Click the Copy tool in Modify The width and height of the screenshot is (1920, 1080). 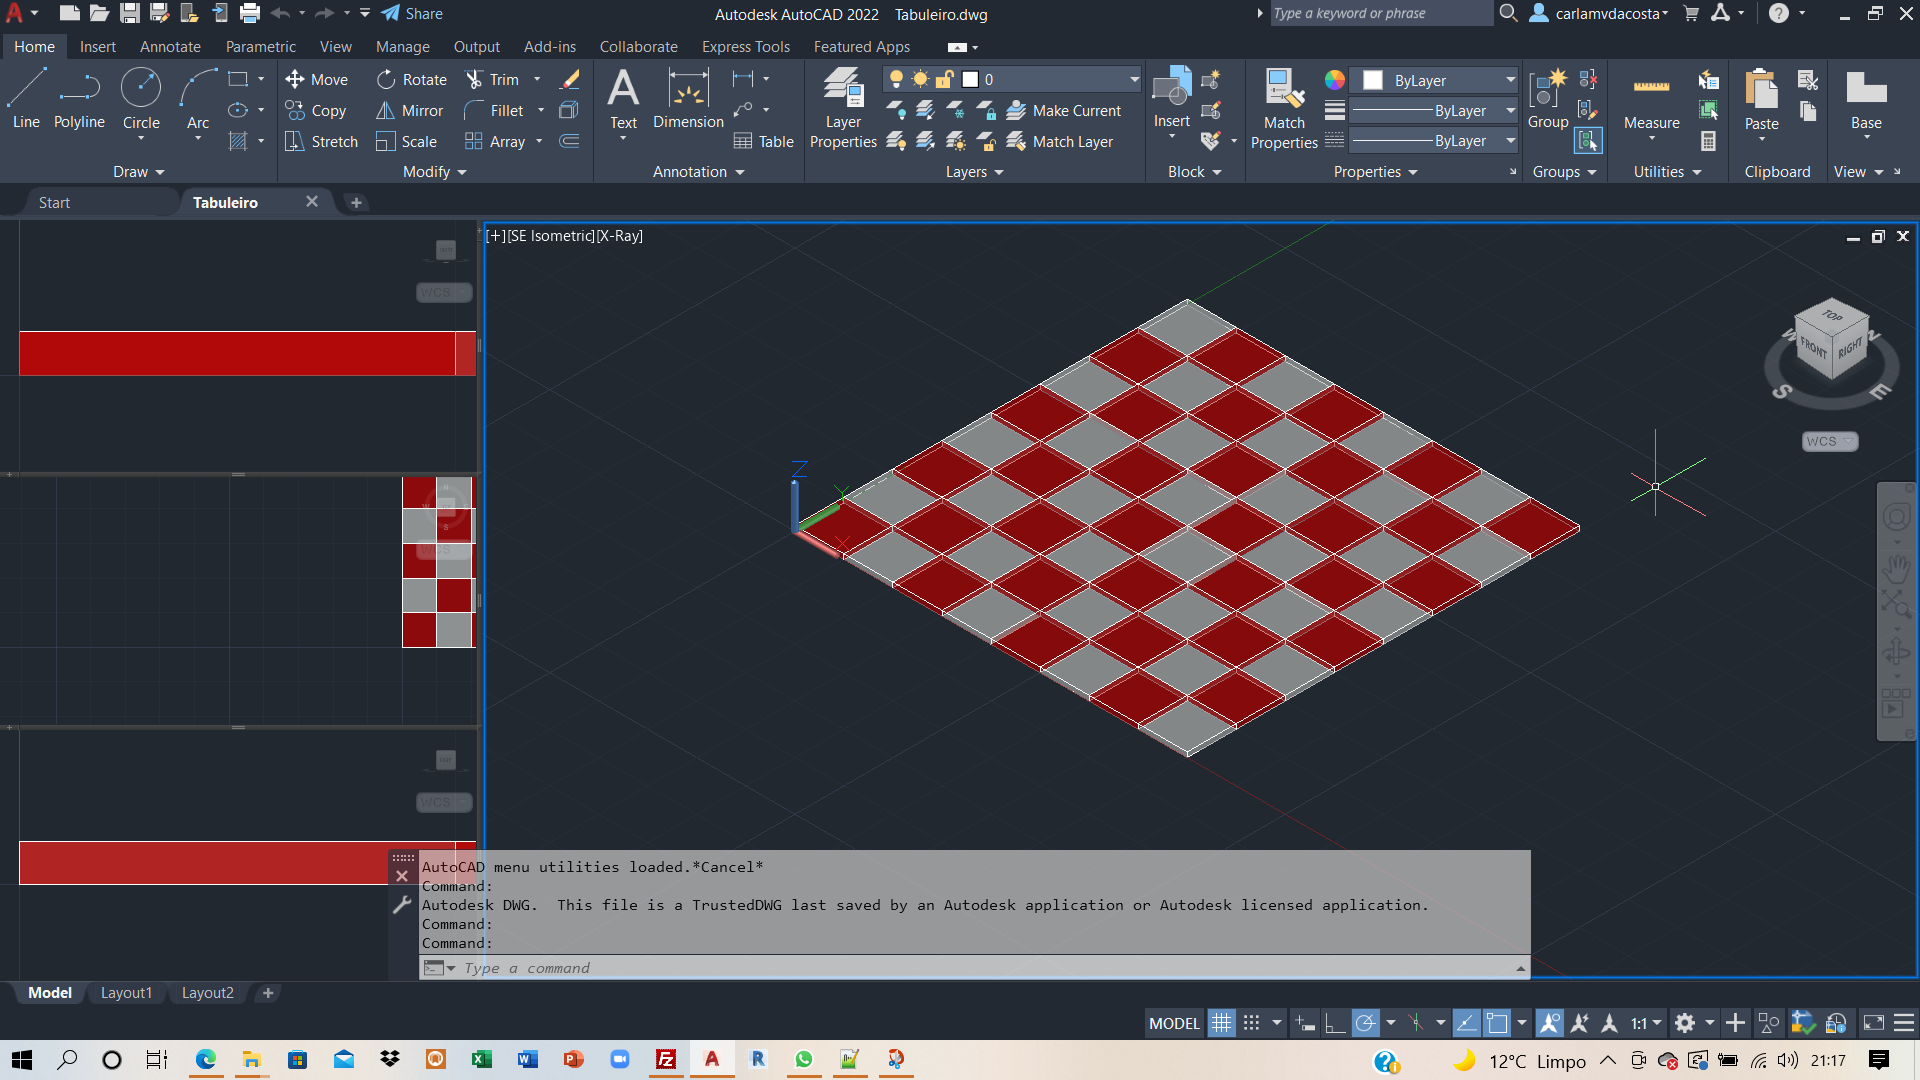(316, 110)
